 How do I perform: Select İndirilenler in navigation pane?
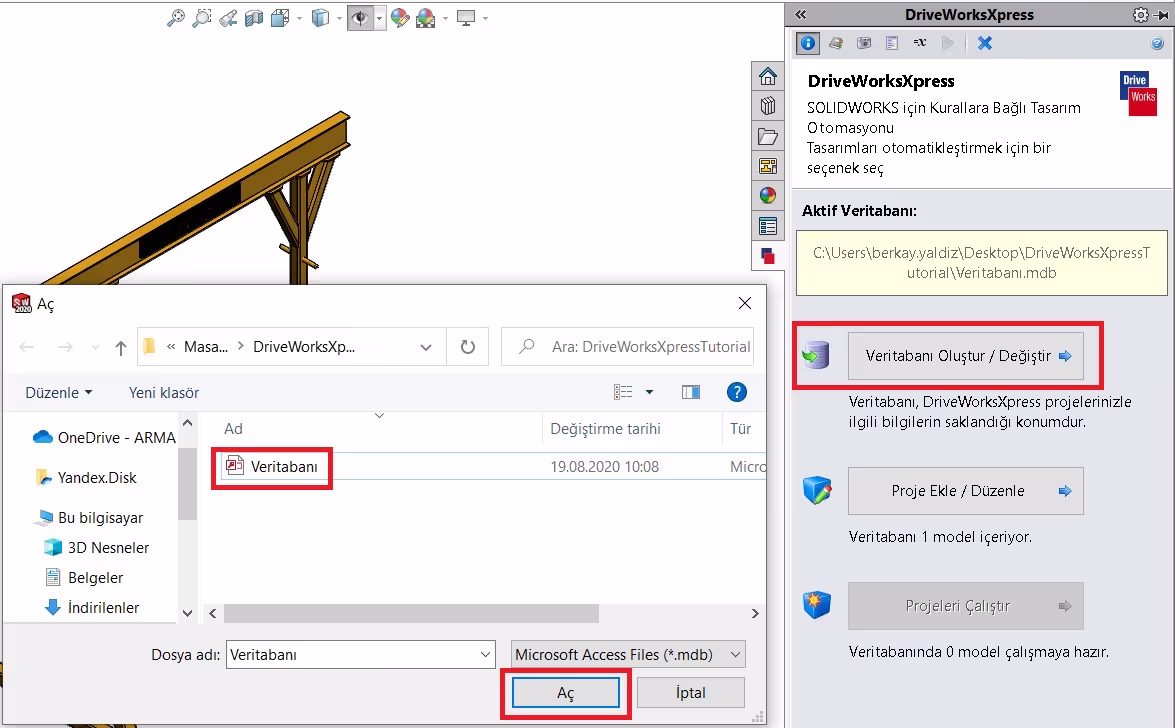(92, 607)
